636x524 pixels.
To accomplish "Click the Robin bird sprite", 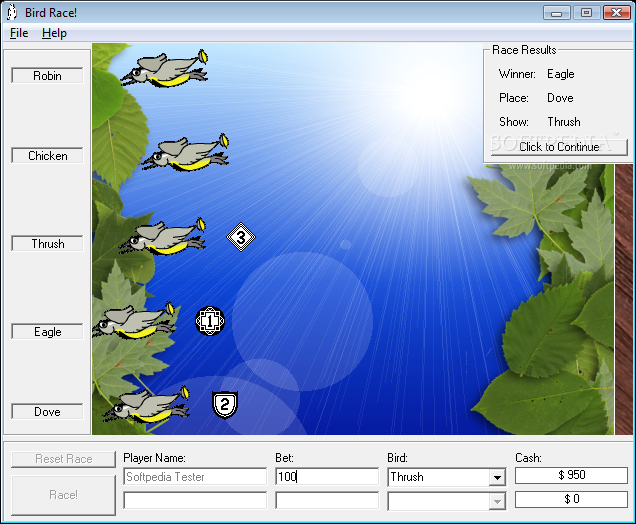I will click(164, 69).
